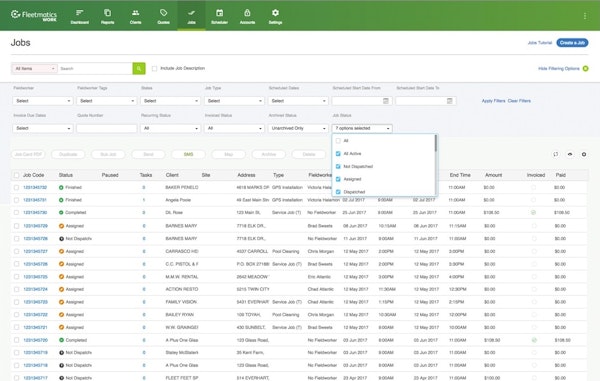Open the Dashboard section
The image size is (600, 381).
[x=80, y=17]
